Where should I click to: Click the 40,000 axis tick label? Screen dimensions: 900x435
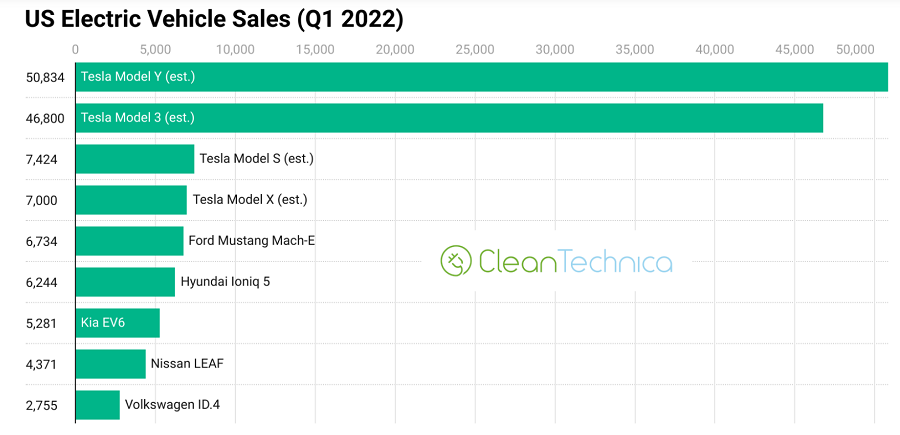point(715,49)
